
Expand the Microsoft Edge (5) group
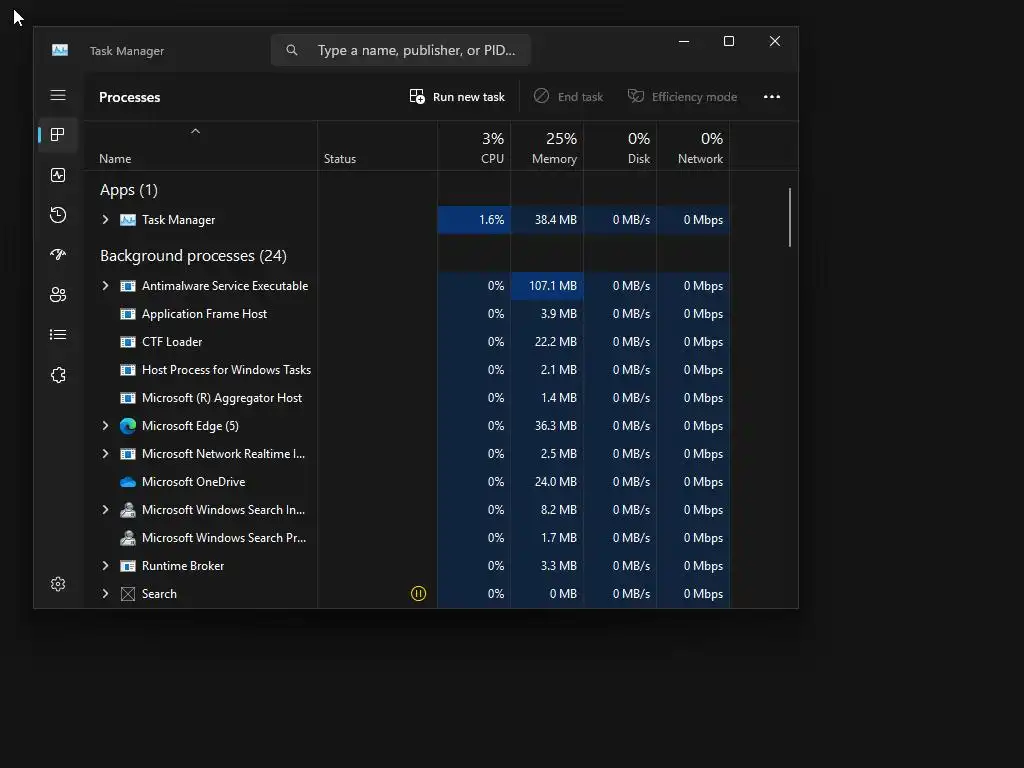[x=105, y=426]
